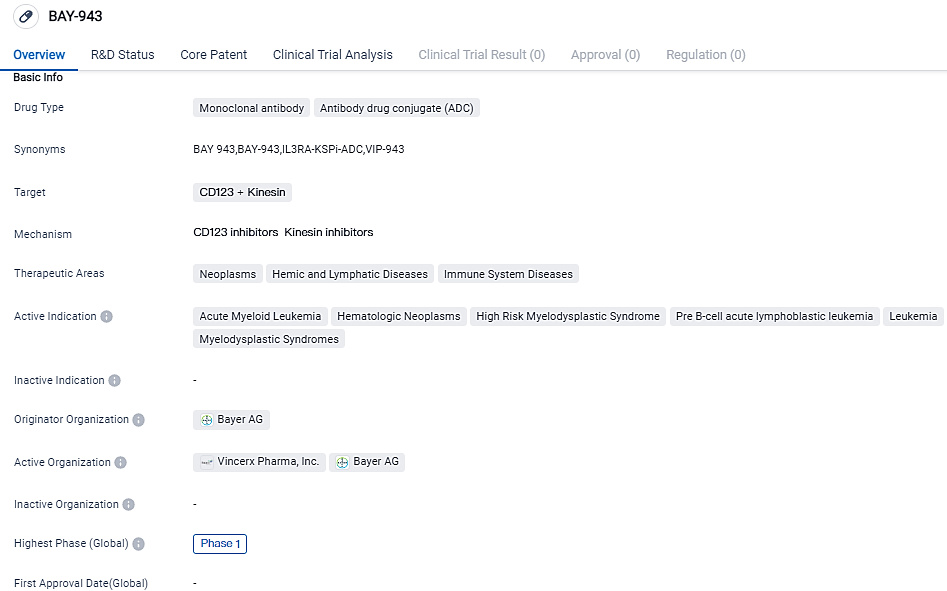Open Clinical Trial Analysis tab
Viewport: 947px width, 591px height.
click(x=332, y=55)
